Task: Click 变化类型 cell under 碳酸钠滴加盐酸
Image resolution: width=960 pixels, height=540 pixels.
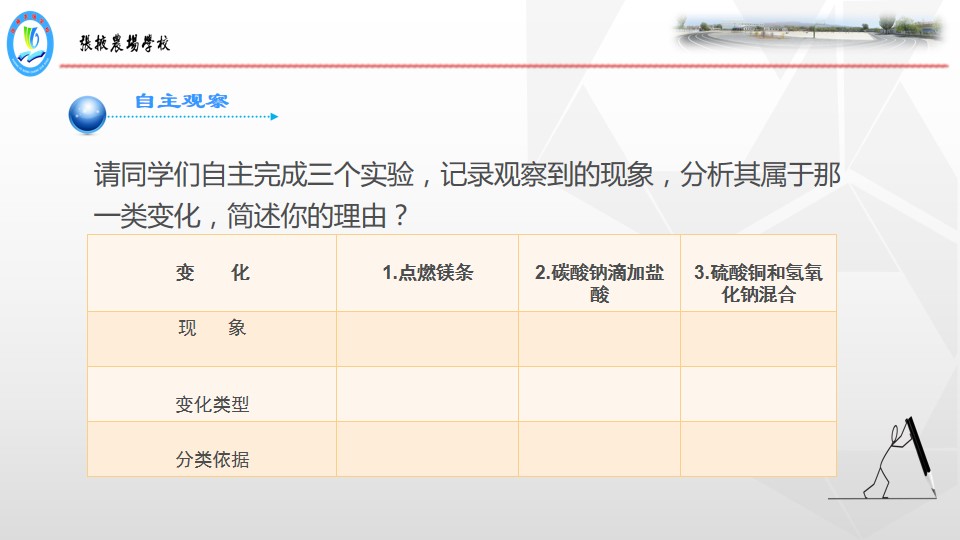Action: pos(599,394)
